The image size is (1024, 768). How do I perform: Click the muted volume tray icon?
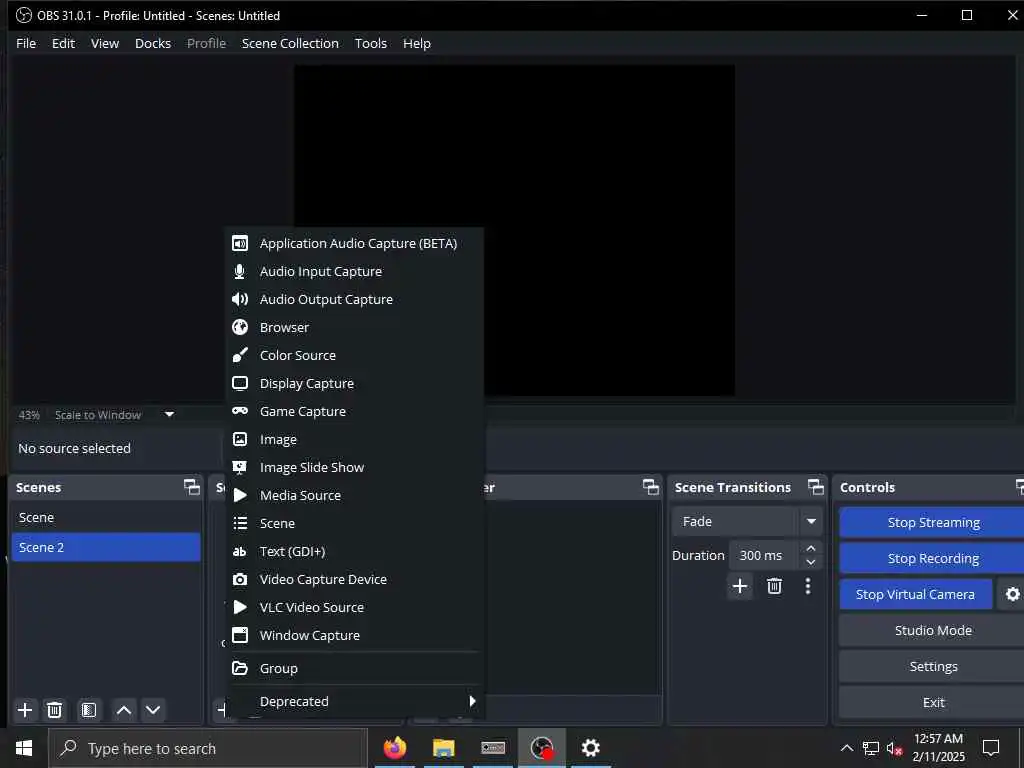[x=895, y=748]
